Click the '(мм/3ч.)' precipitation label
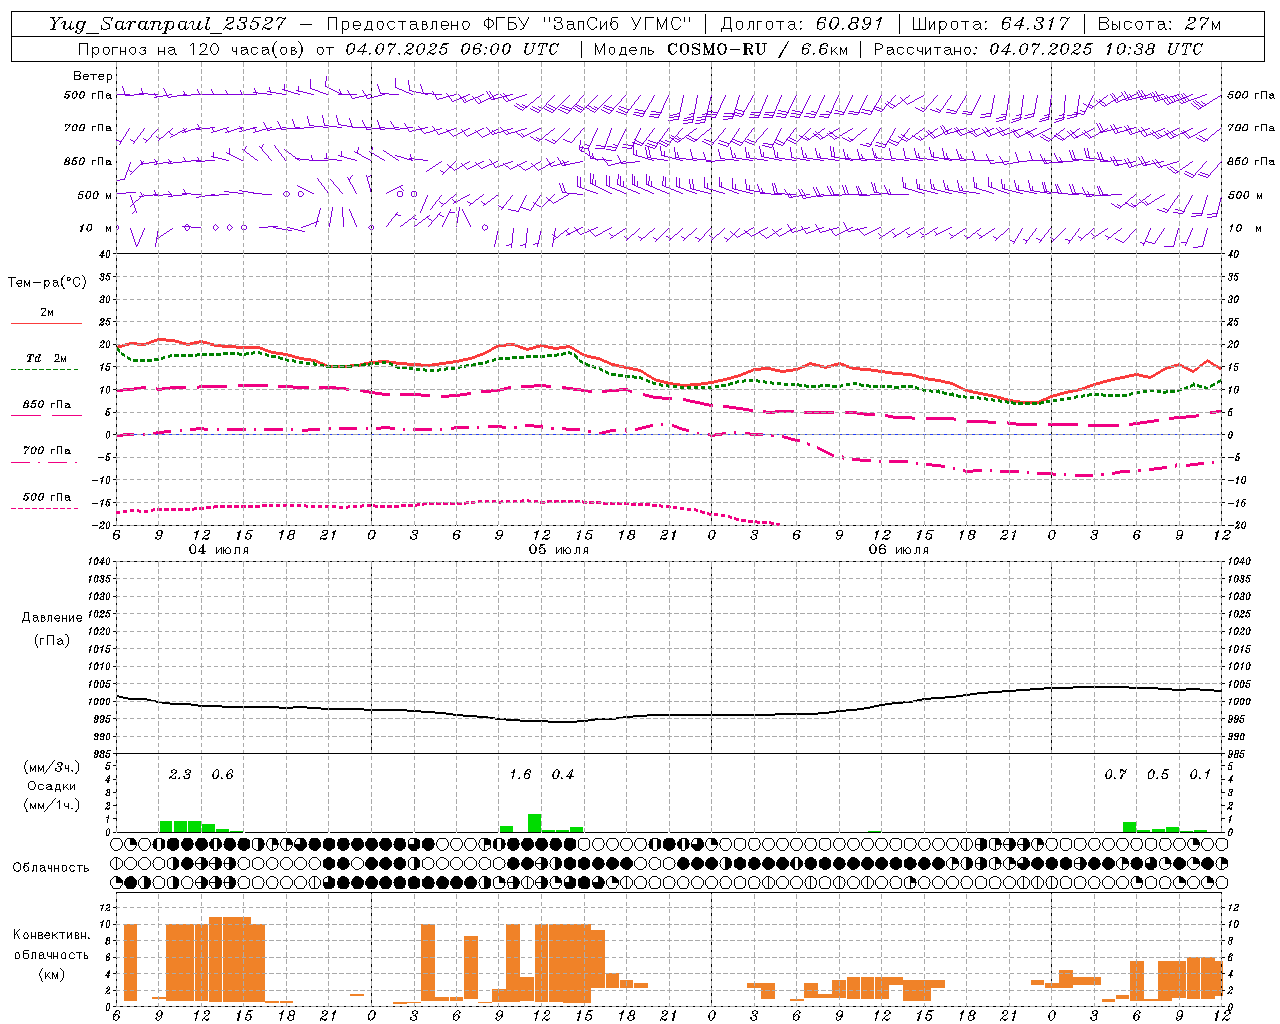Image resolution: width=1280 pixels, height=1024 pixels. [x=52, y=767]
